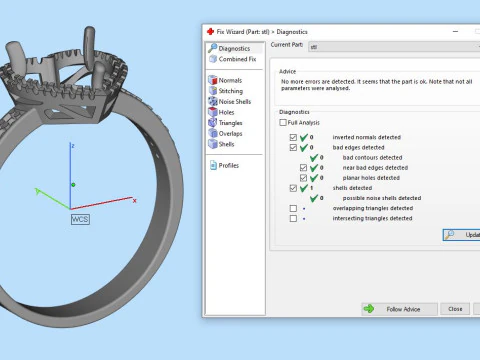480x360 pixels.
Task: Click the Update button
Action: tap(462, 235)
